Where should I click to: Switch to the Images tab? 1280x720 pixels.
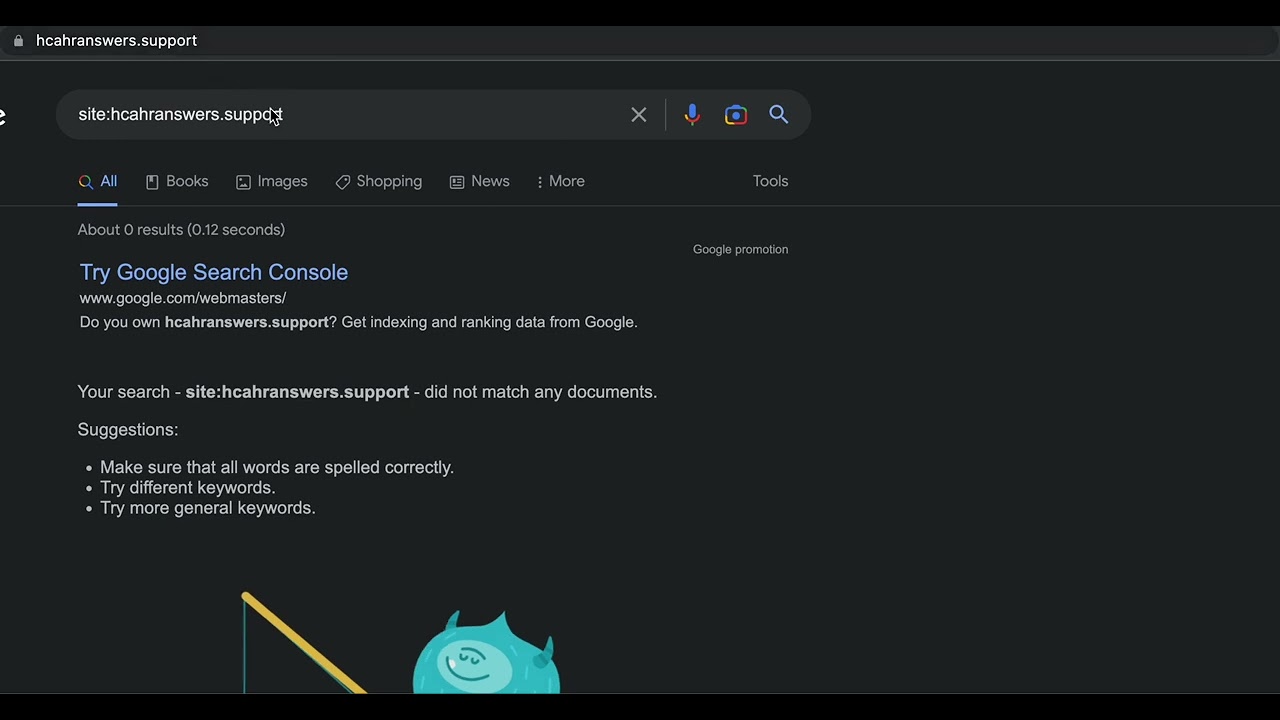tap(272, 181)
